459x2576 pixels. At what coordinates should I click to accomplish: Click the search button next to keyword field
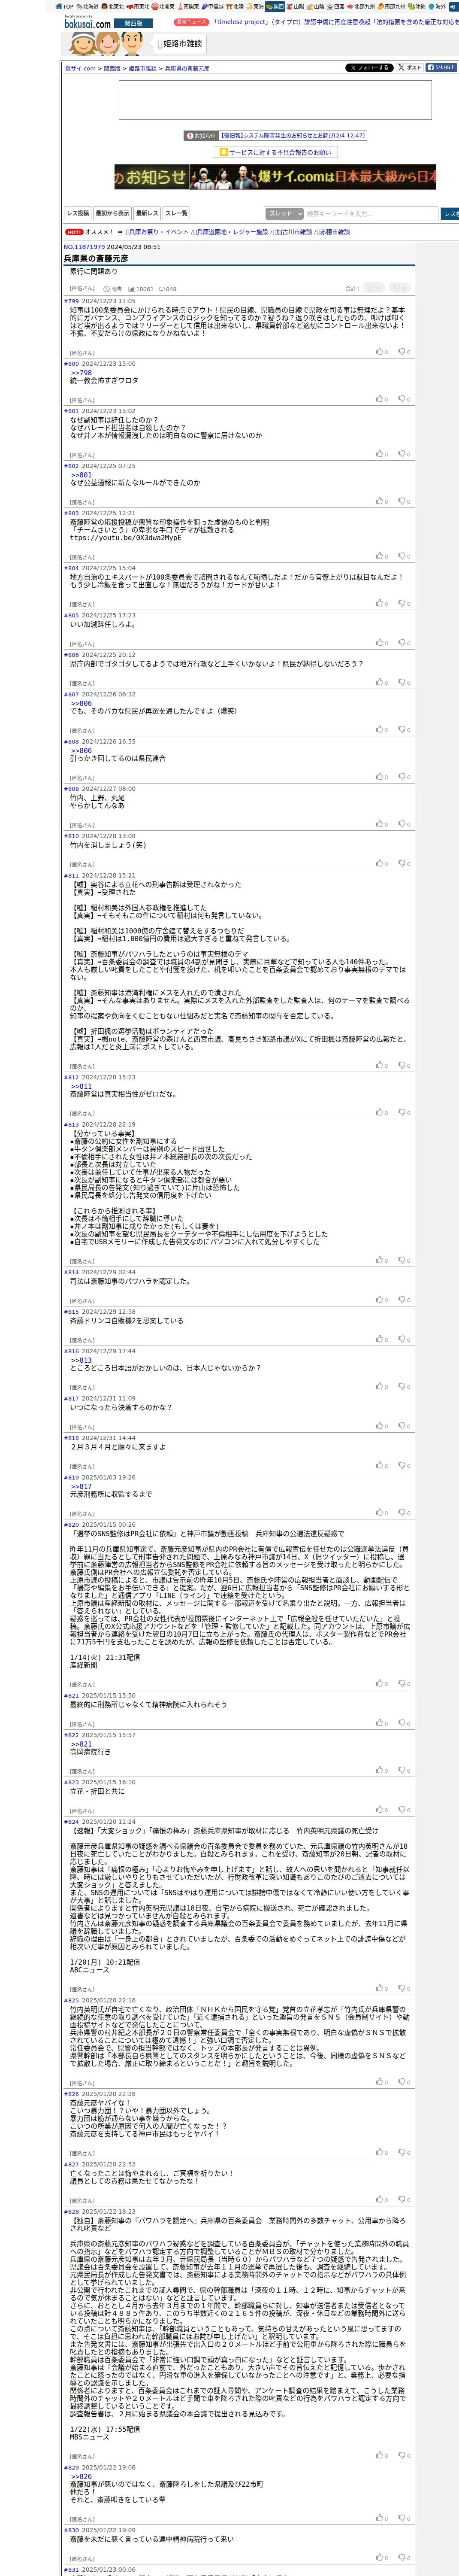pyautogui.click(x=450, y=213)
